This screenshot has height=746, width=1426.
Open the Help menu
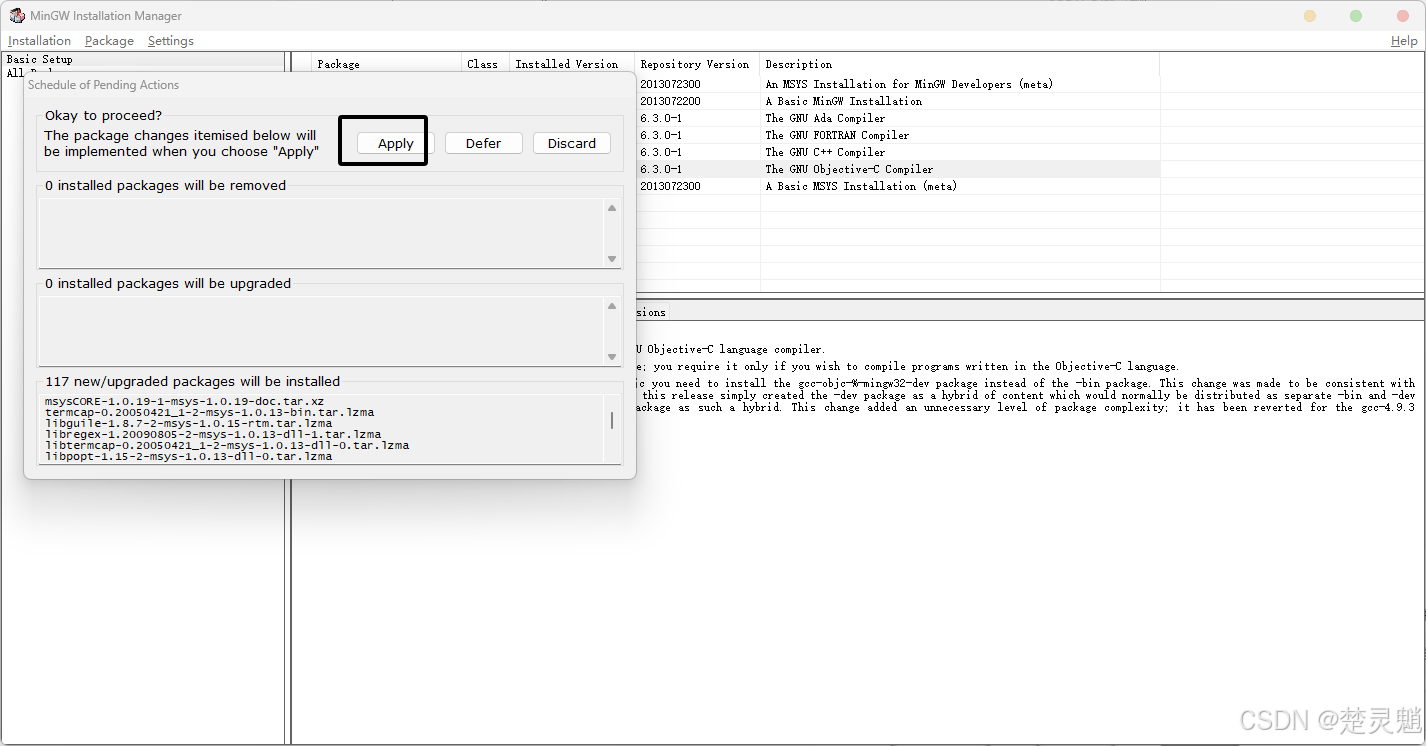1404,41
